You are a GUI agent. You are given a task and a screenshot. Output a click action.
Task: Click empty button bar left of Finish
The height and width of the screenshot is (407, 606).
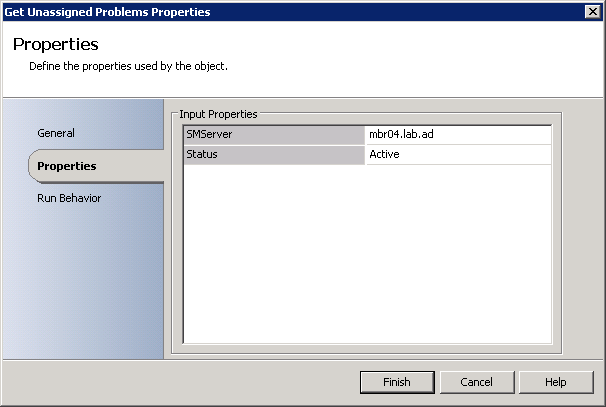(x=180, y=382)
